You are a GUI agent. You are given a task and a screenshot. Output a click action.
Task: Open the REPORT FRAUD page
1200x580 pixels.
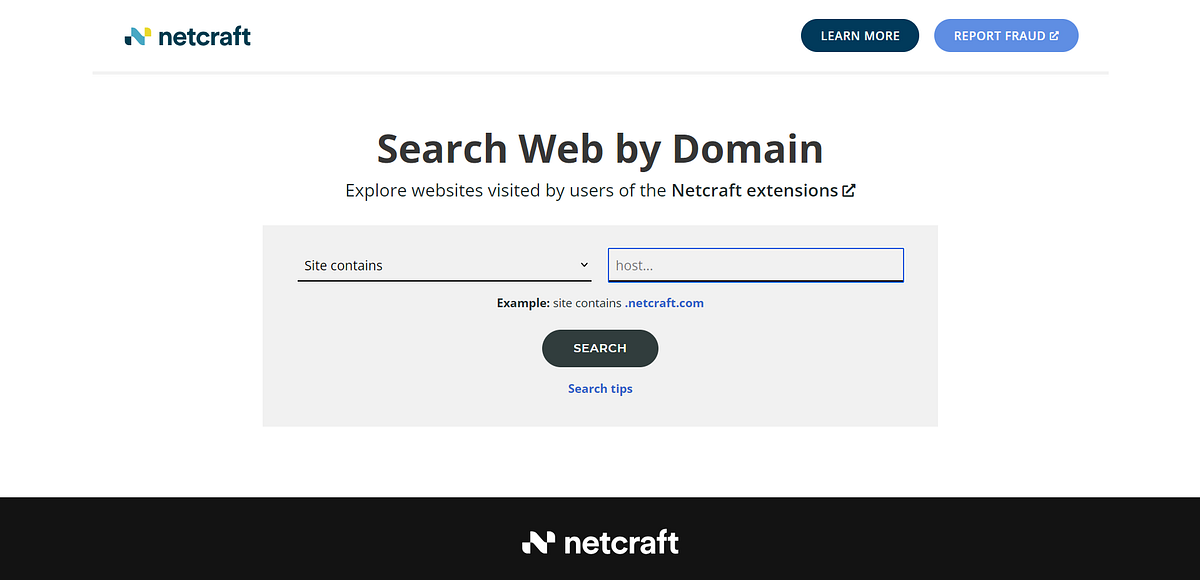click(x=1005, y=35)
